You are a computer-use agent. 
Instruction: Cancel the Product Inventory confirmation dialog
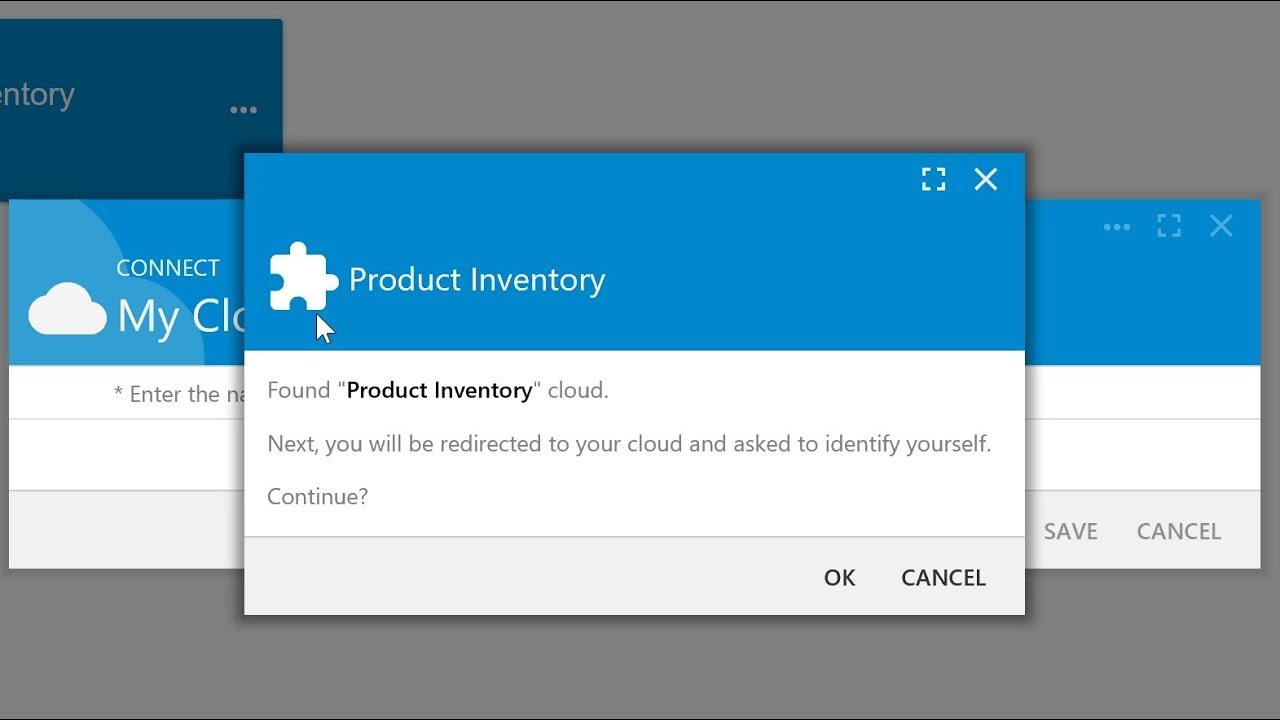click(x=943, y=577)
